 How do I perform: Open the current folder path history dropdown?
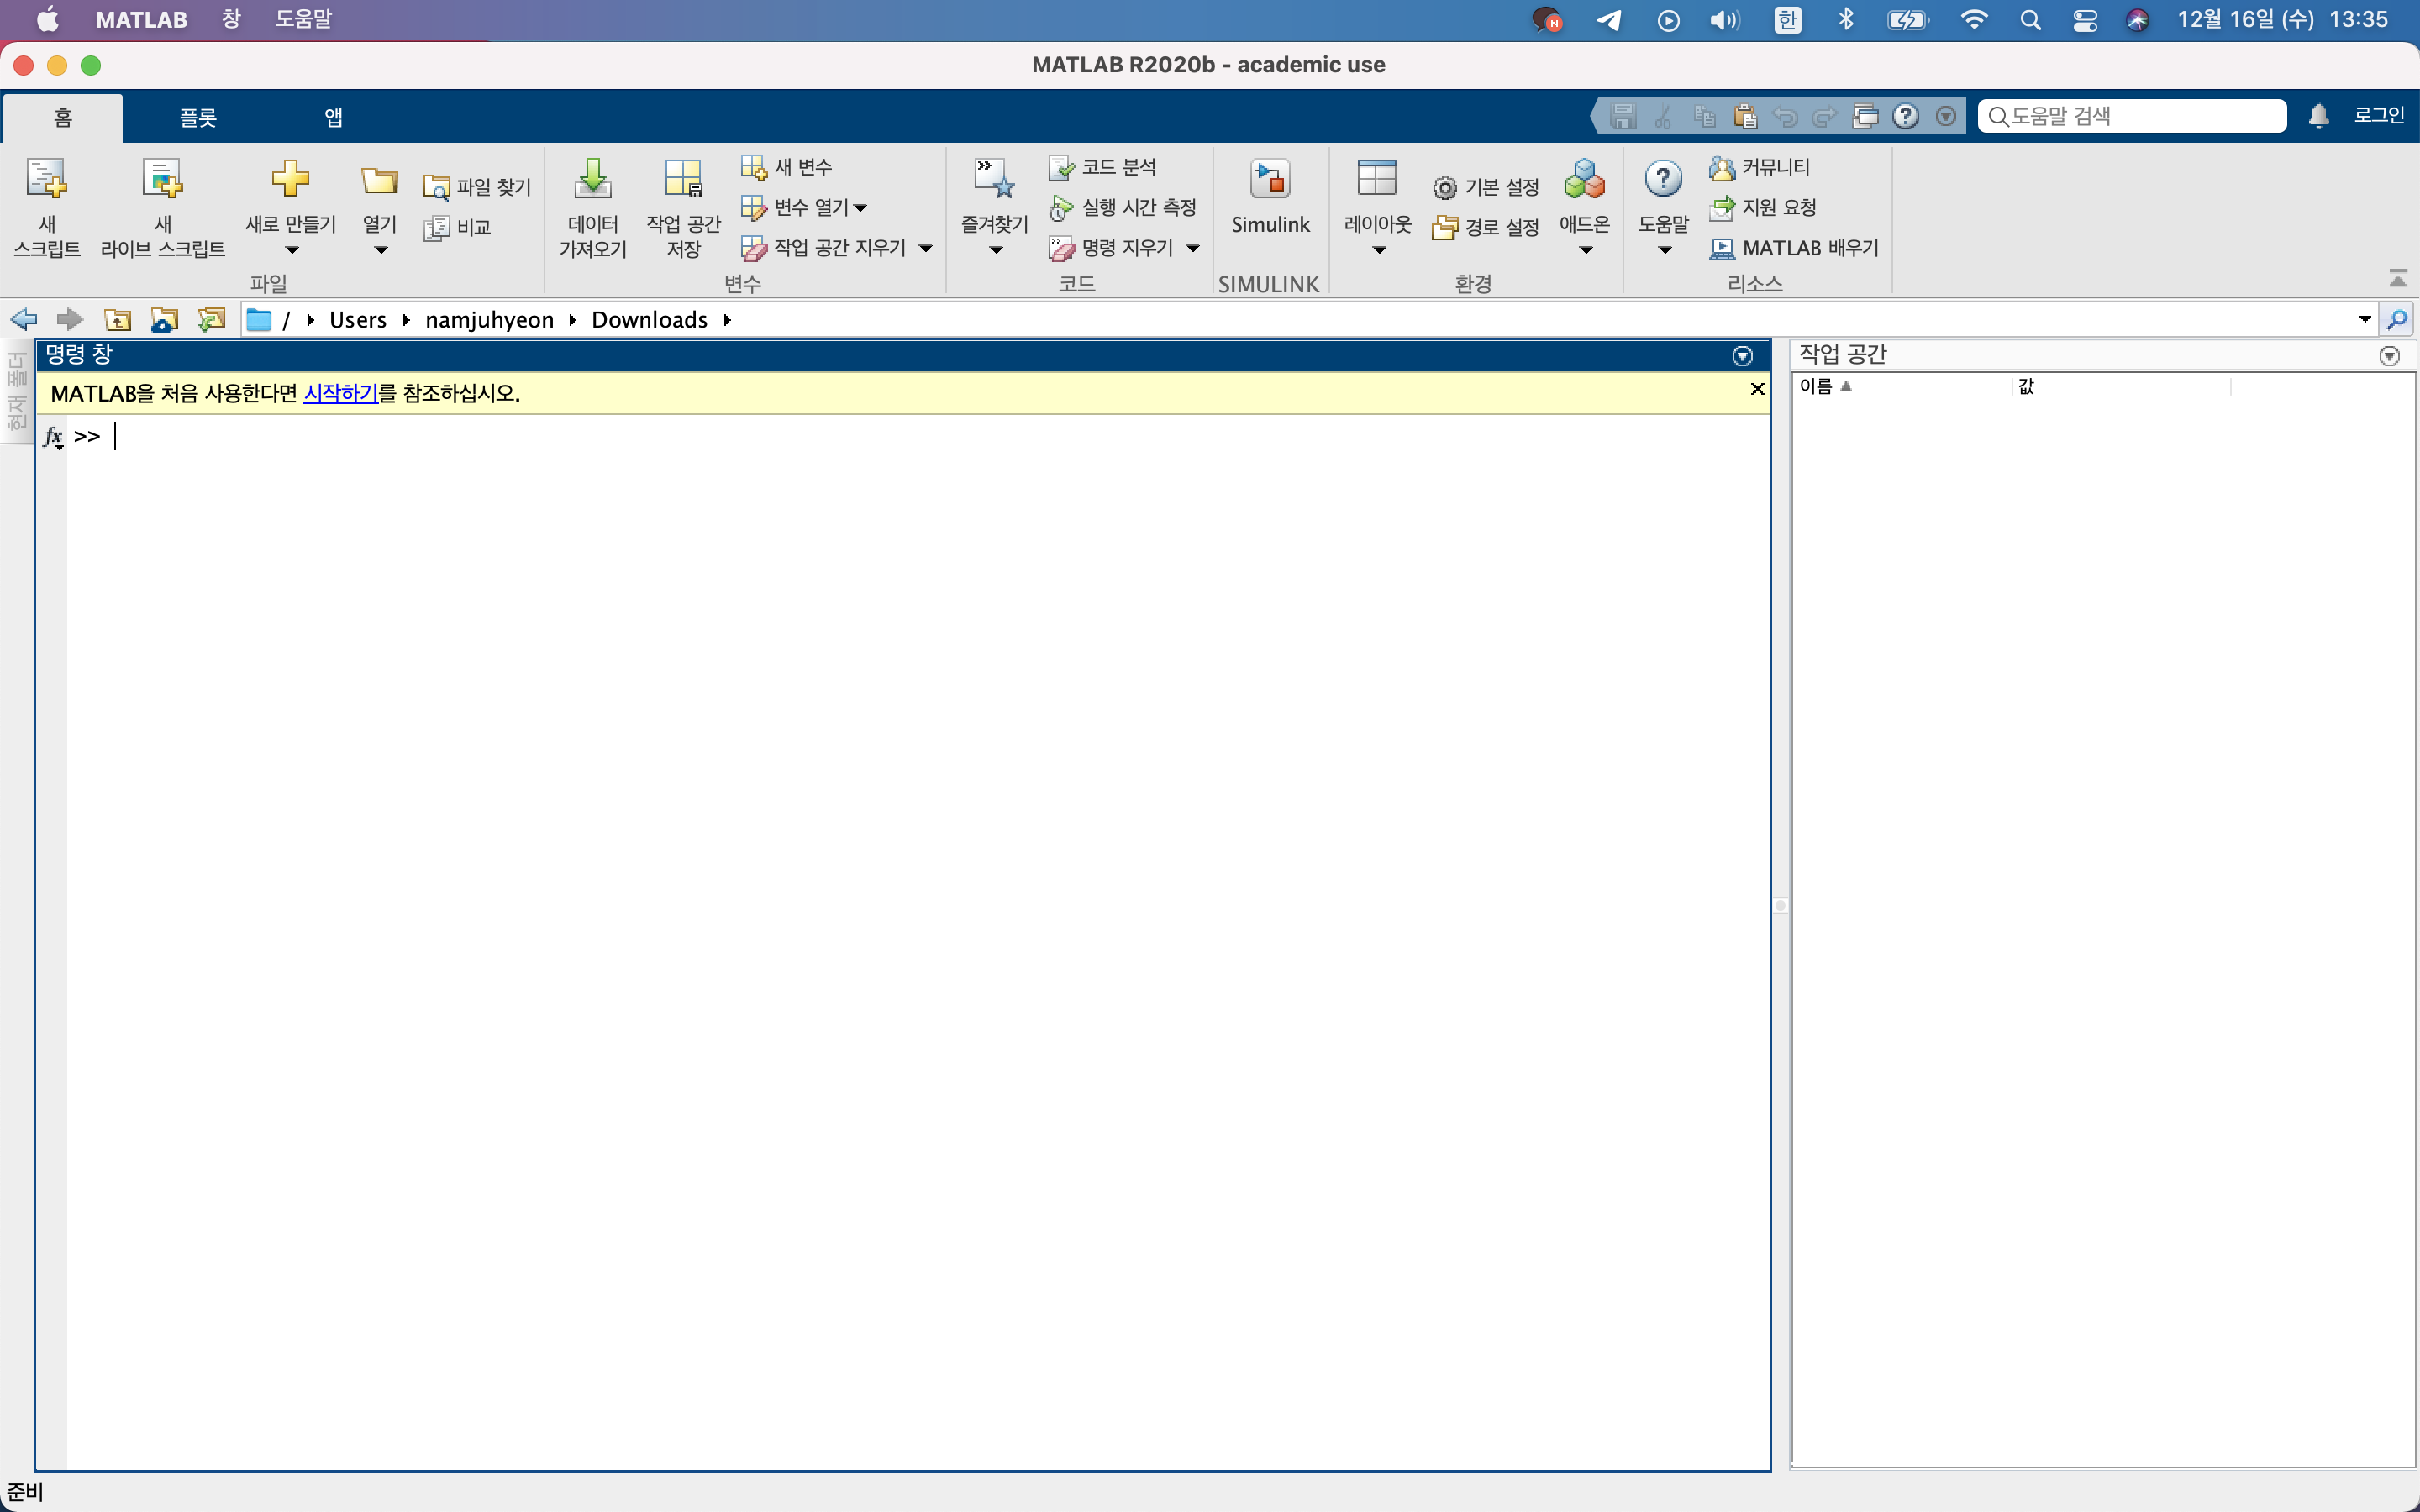[x=2364, y=319]
